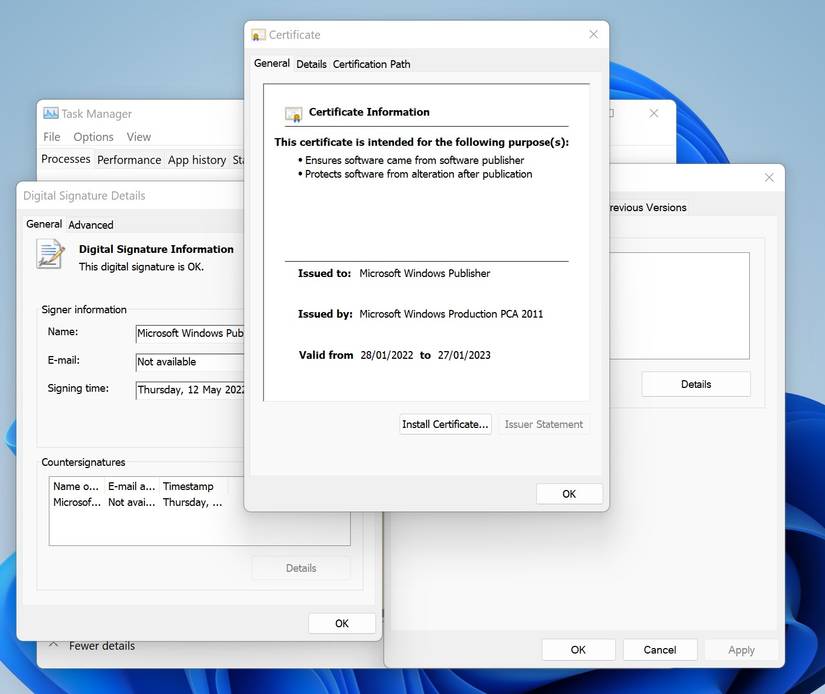This screenshot has width=825, height=694.
Task: Open the Previous Versions tab
Action: [651, 207]
